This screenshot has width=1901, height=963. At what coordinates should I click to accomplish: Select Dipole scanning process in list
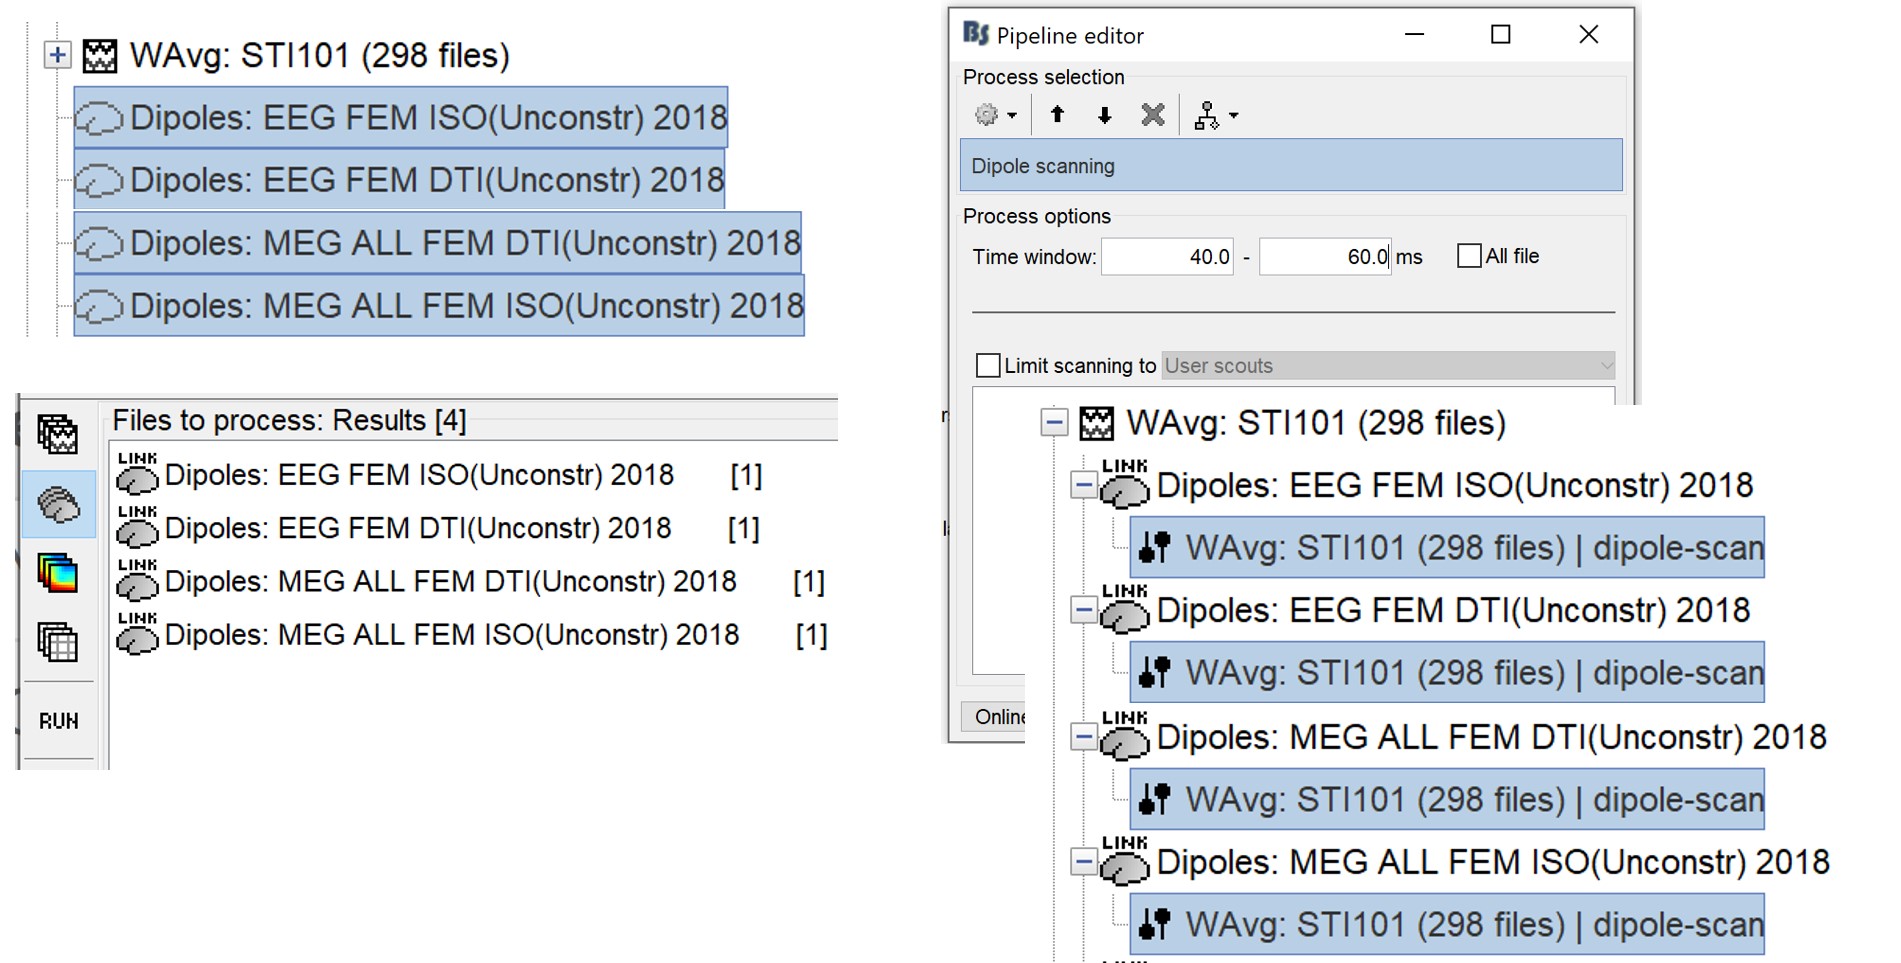click(x=1290, y=166)
